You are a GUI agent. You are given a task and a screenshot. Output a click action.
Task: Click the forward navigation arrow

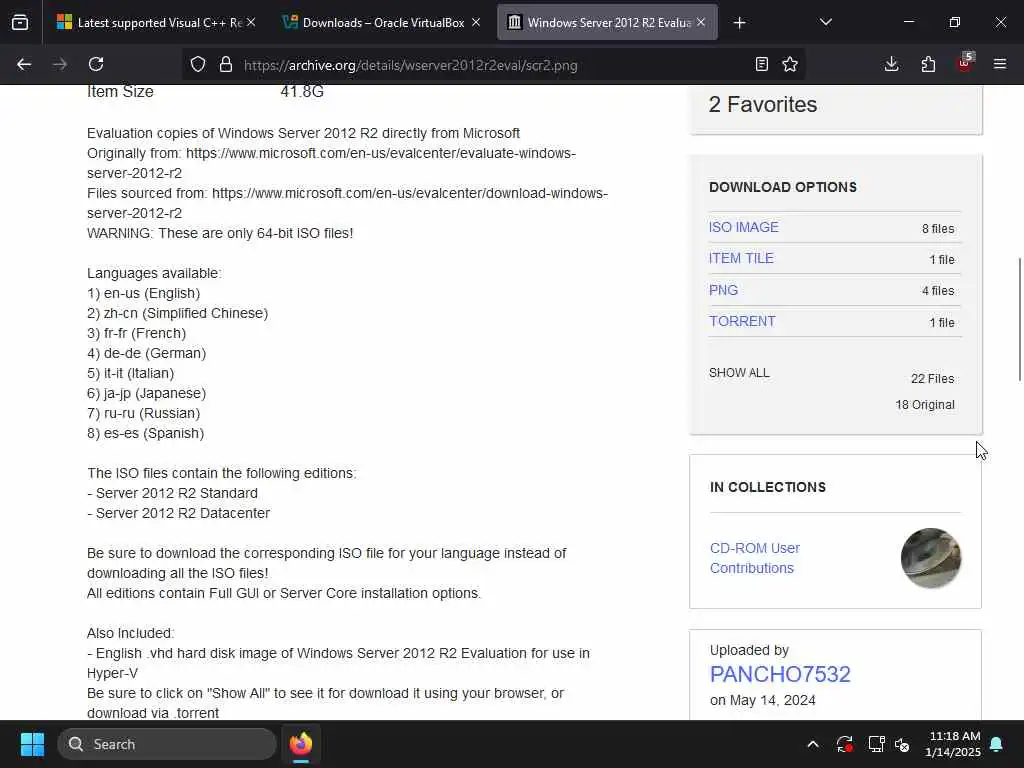pyautogui.click(x=59, y=64)
